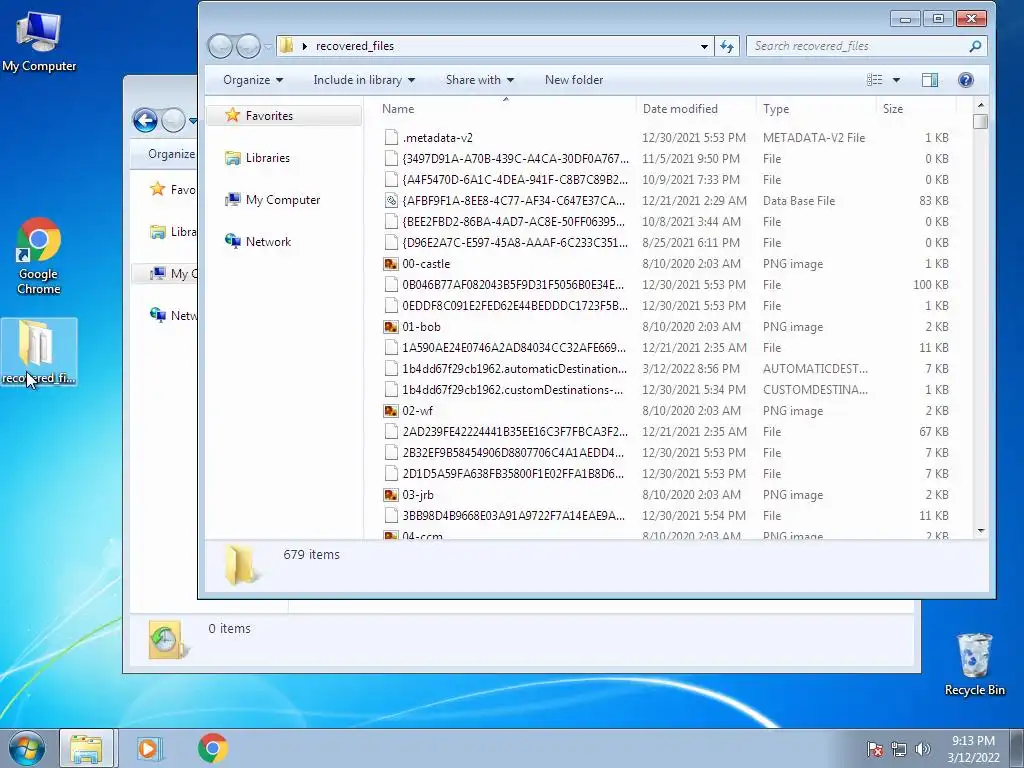The image size is (1024, 768).
Task: Expand the address bar history dropdown
Action: tap(704, 46)
